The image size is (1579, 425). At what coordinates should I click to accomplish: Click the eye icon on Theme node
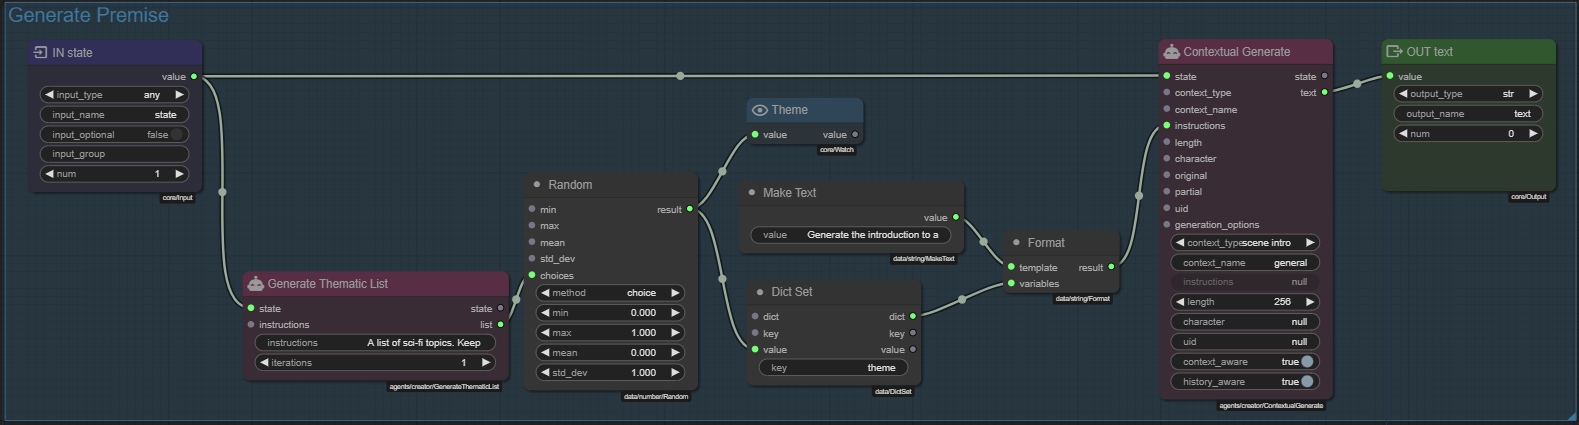(760, 110)
